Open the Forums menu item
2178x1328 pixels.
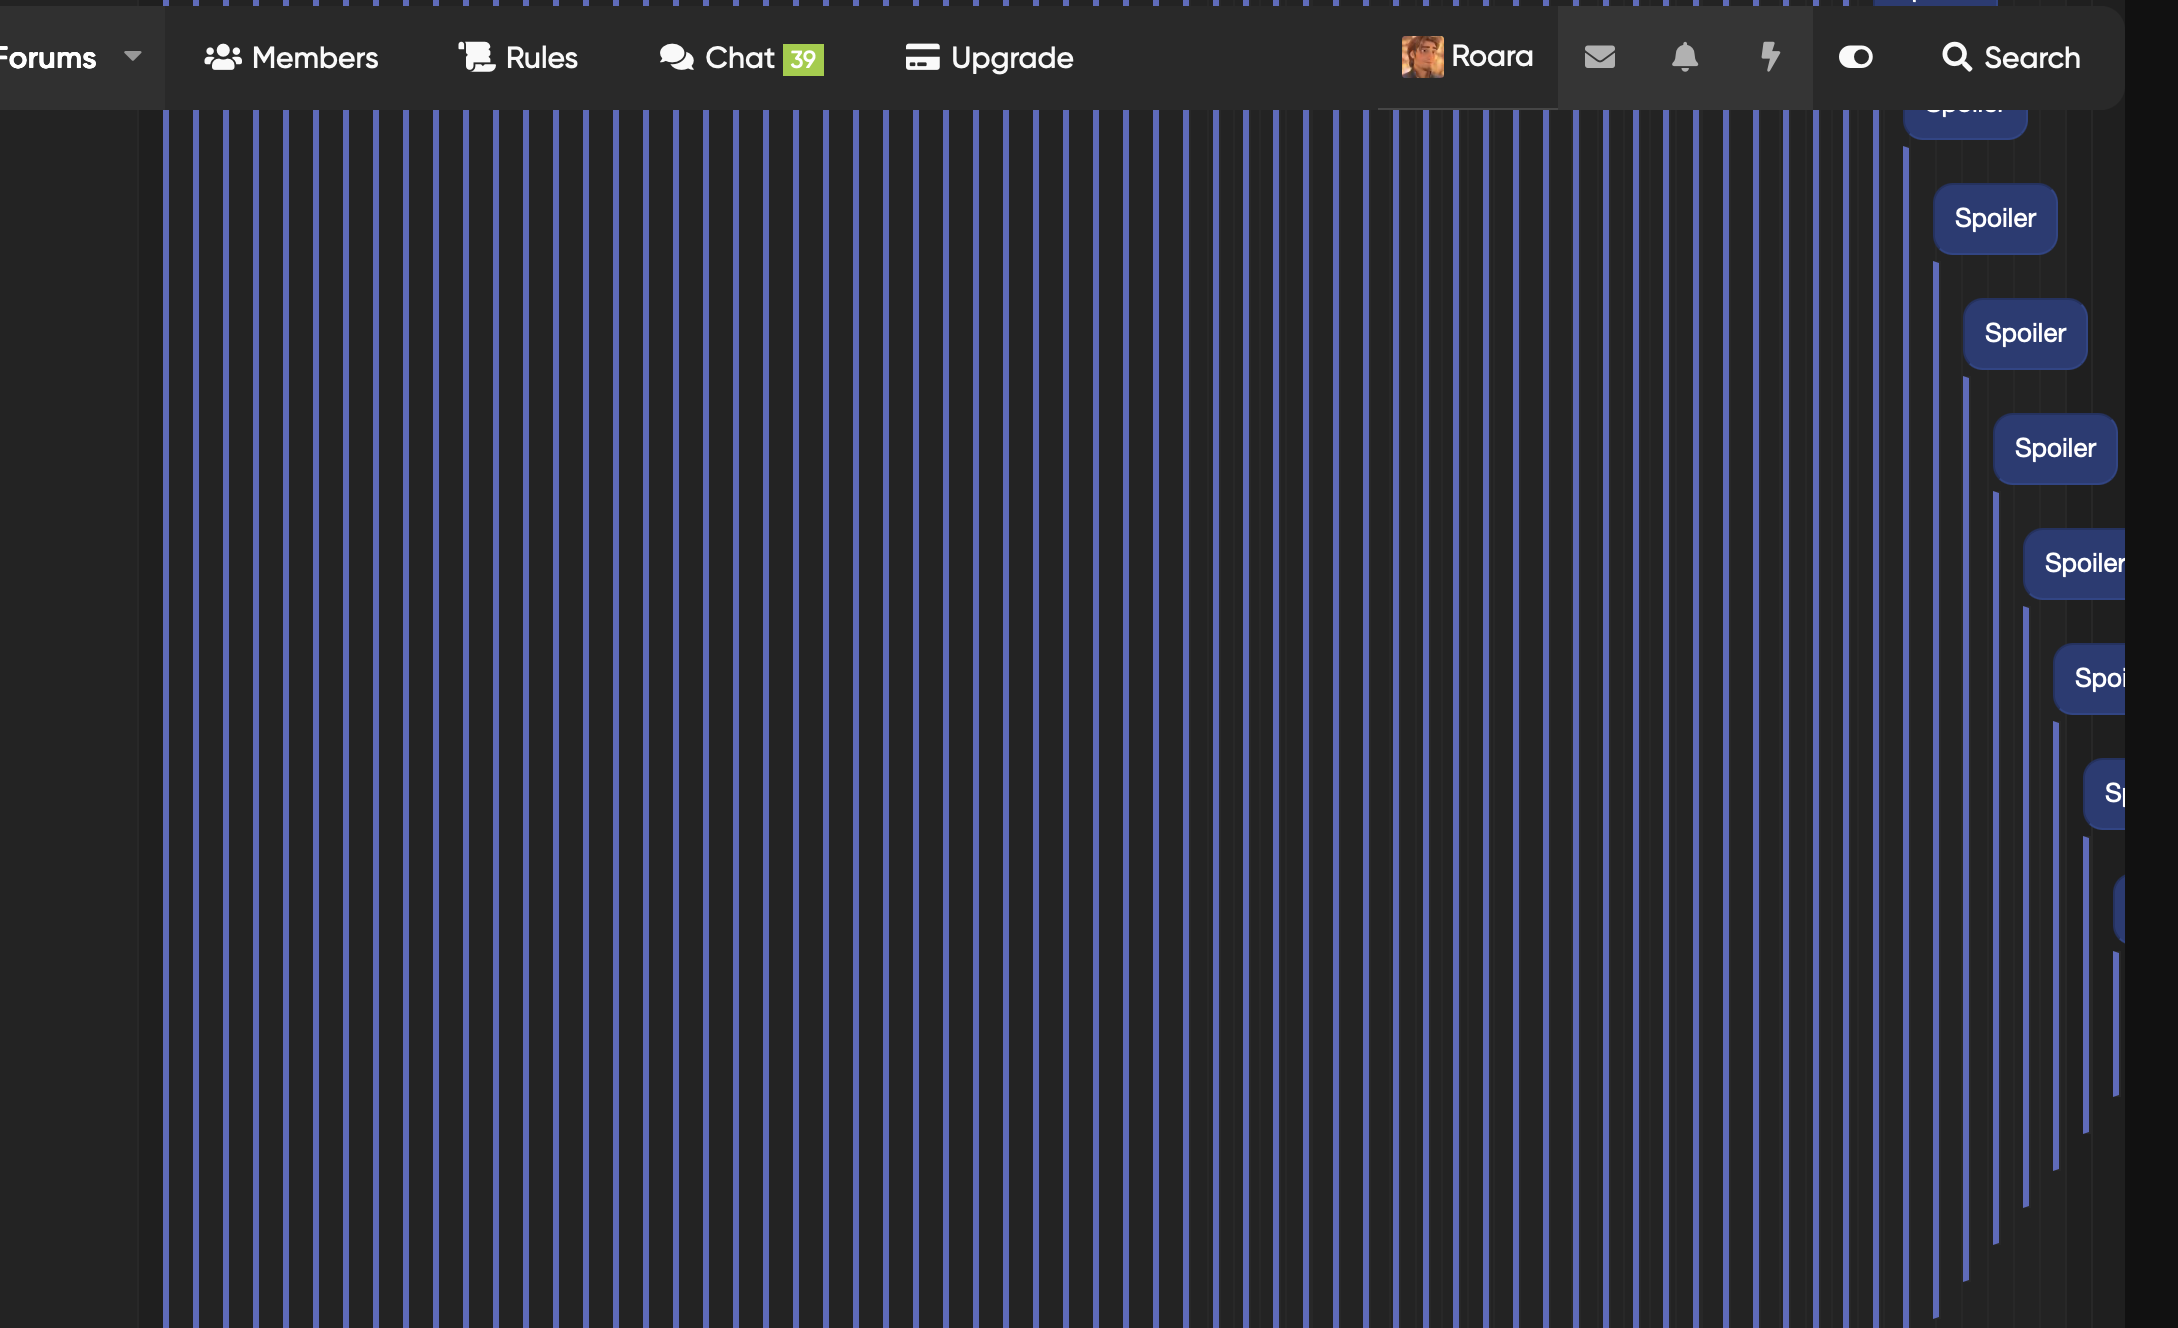click(x=48, y=57)
